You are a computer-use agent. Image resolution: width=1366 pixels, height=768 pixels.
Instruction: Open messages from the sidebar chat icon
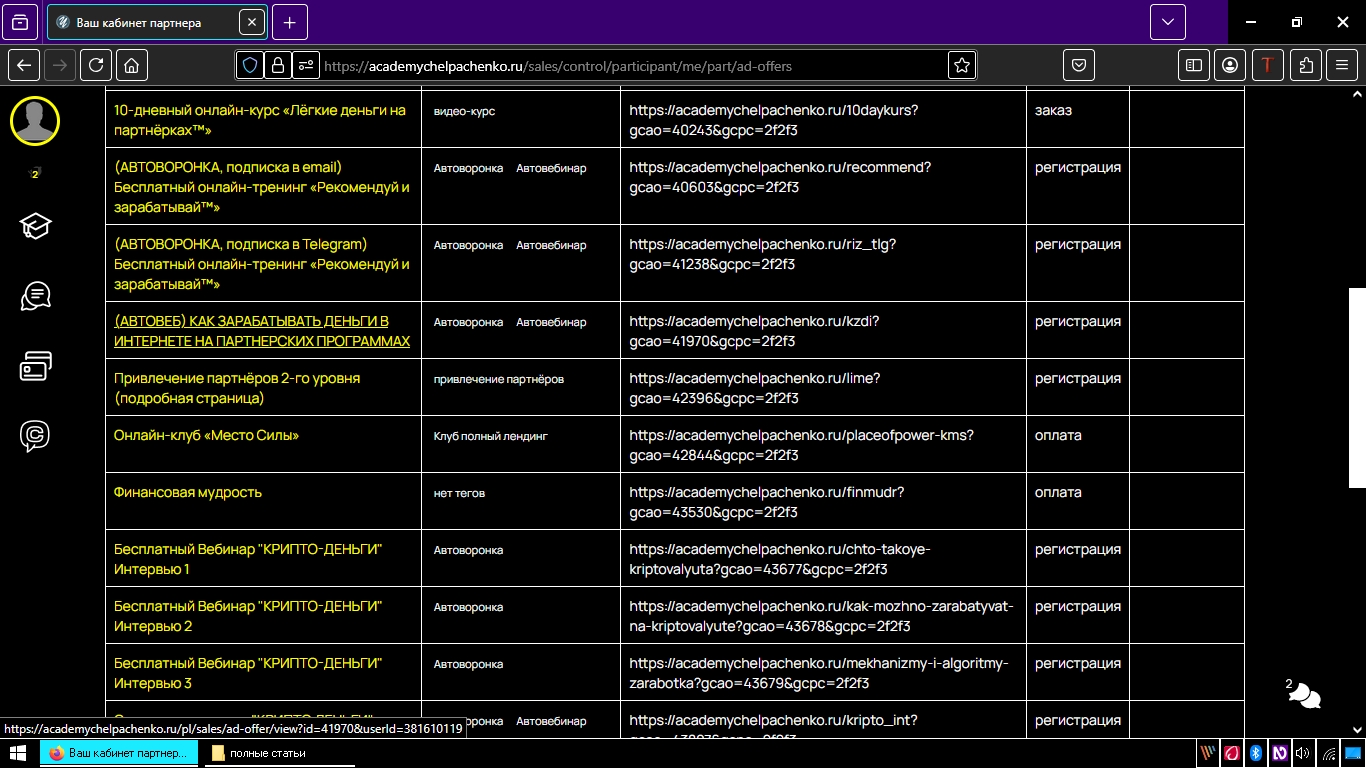pyautogui.click(x=35, y=296)
